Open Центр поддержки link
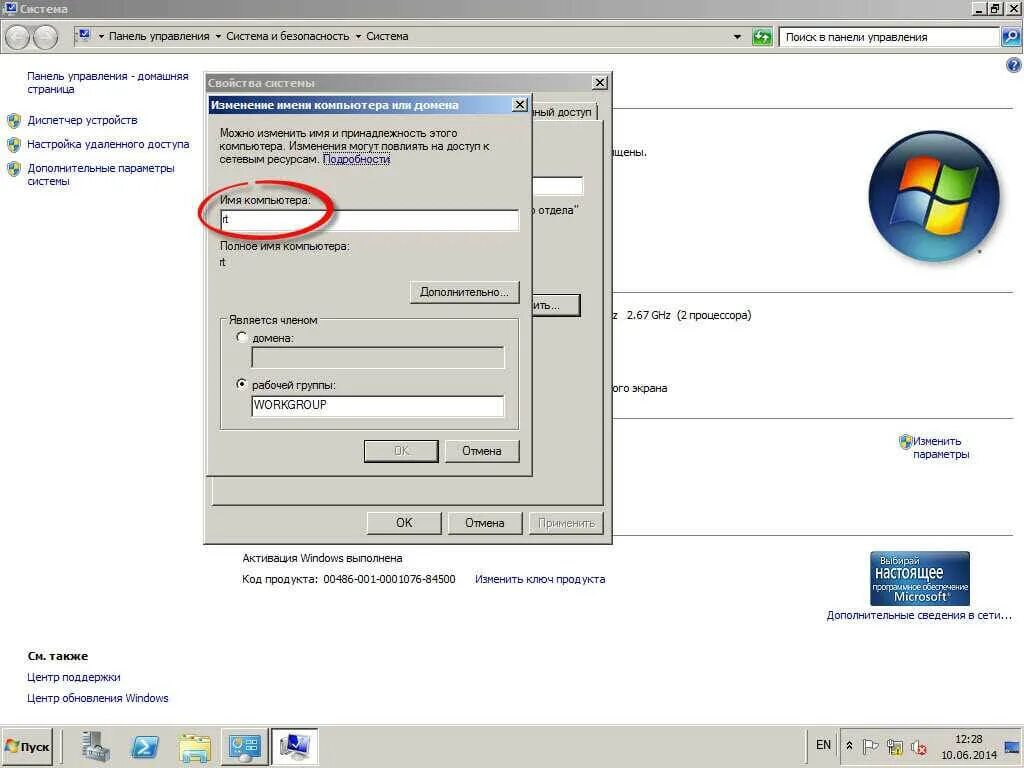 pos(74,677)
